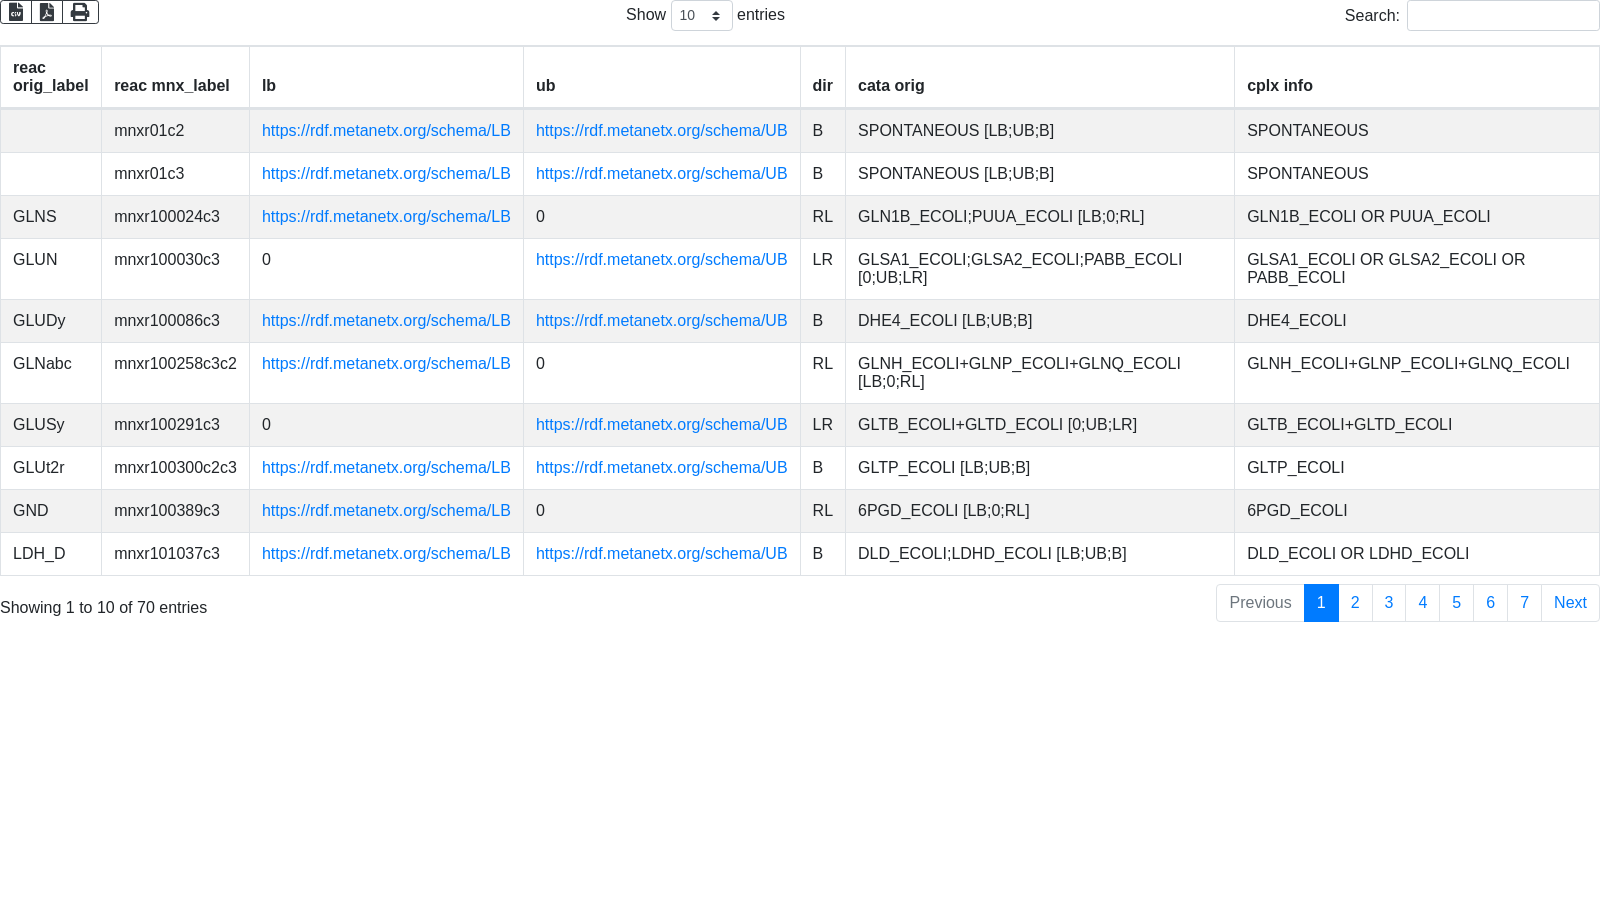Sort table by lb column header
Image resolution: width=1600 pixels, height=900 pixels.
click(x=269, y=86)
